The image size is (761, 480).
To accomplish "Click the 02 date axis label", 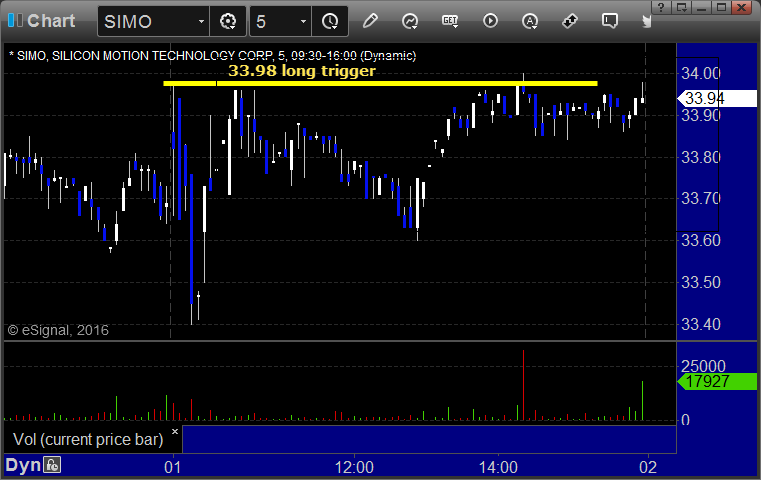I will [648, 467].
